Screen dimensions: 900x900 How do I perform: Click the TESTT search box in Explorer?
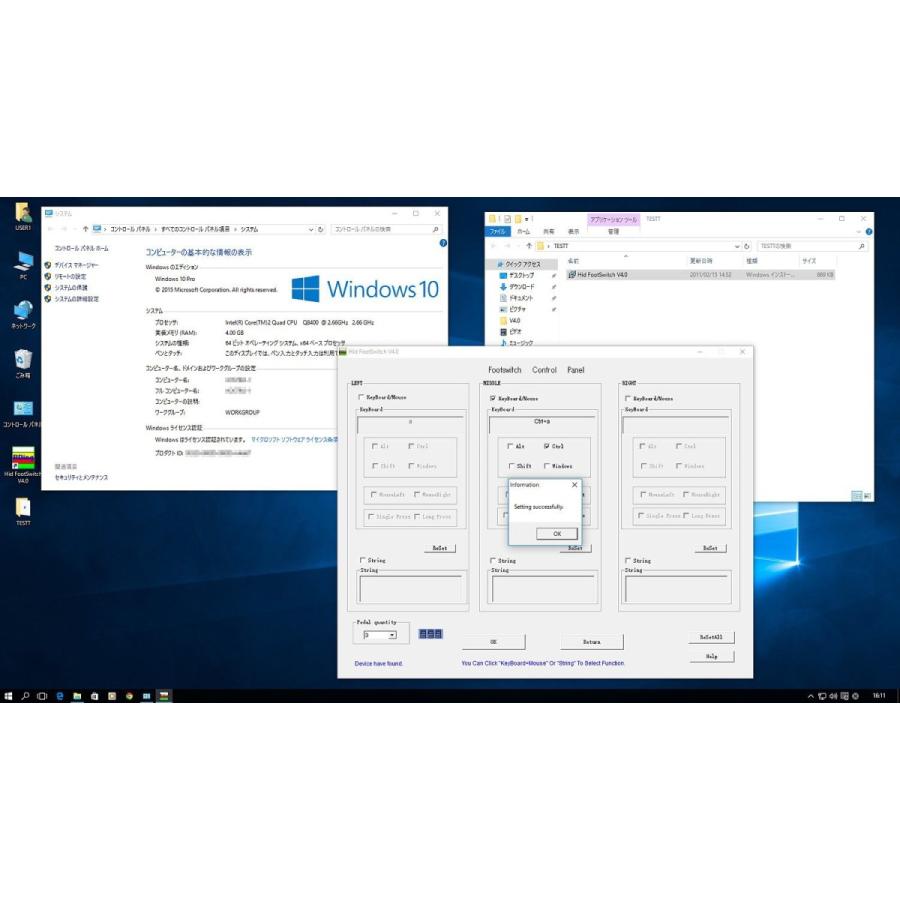coord(808,245)
